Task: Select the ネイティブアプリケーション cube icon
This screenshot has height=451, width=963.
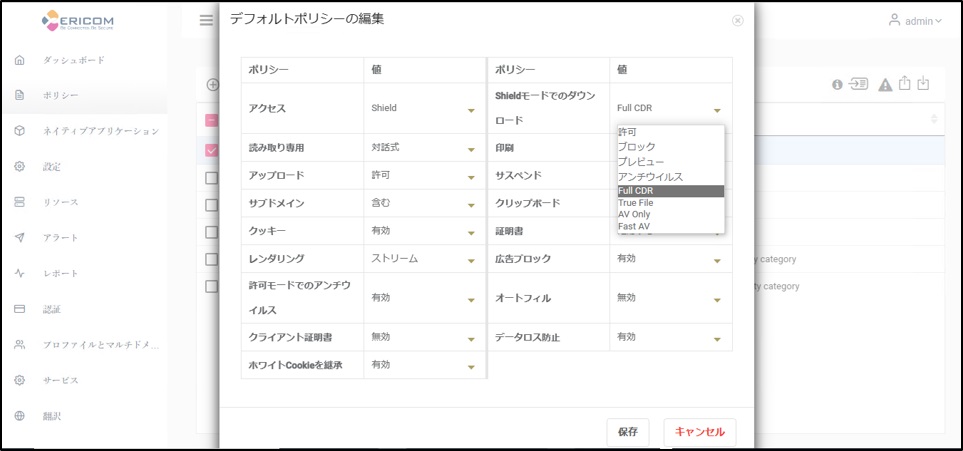Action: [20, 131]
